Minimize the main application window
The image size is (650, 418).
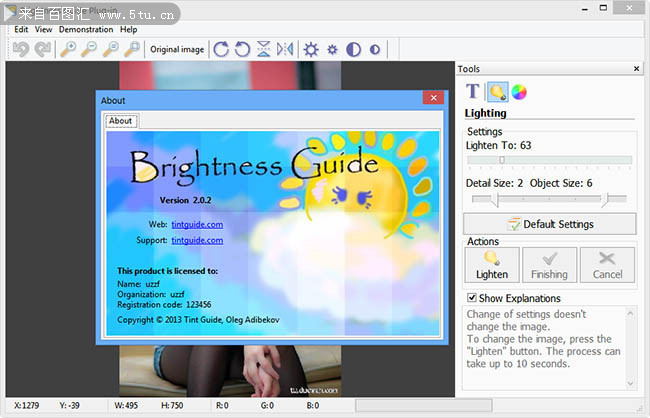tap(585, 9)
